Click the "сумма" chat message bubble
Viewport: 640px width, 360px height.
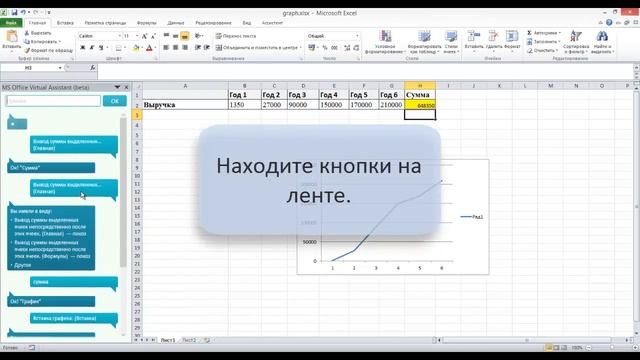pos(74,282)
